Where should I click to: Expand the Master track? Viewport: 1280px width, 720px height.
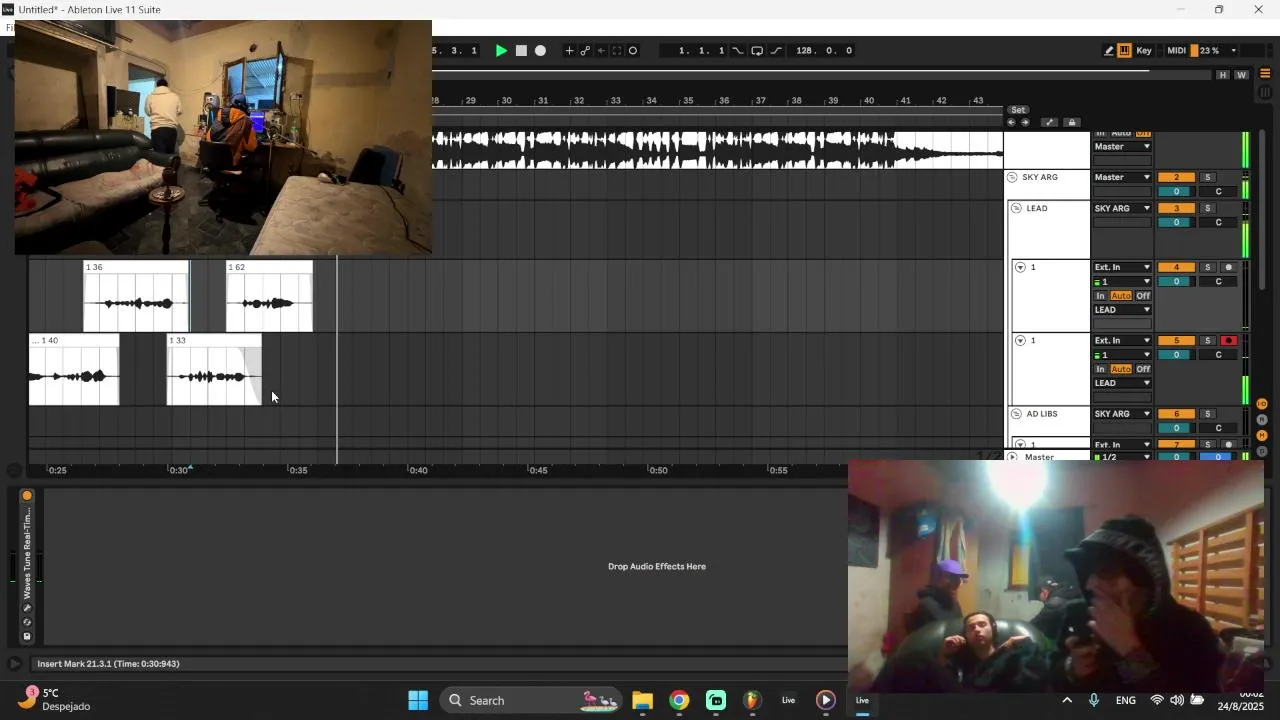1013,457
